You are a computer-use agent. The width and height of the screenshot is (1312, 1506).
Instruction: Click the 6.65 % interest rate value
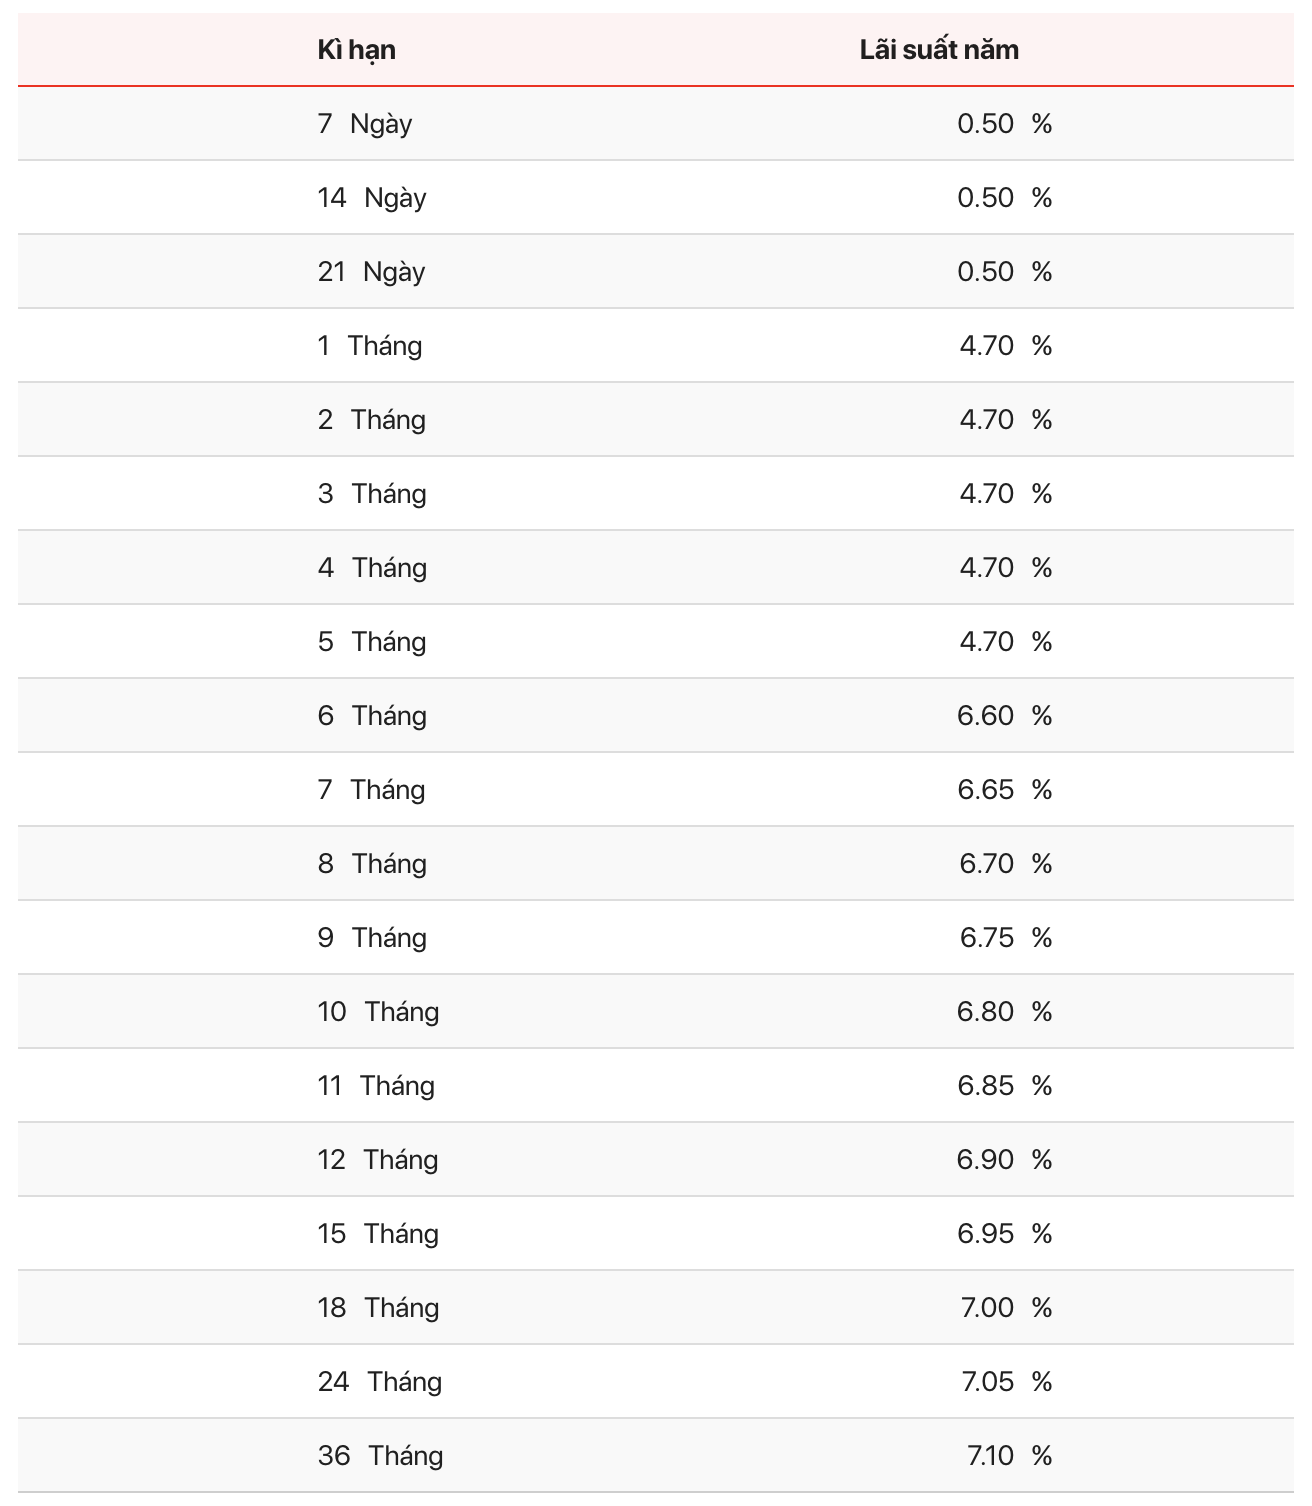click(x=1004, y=790)
